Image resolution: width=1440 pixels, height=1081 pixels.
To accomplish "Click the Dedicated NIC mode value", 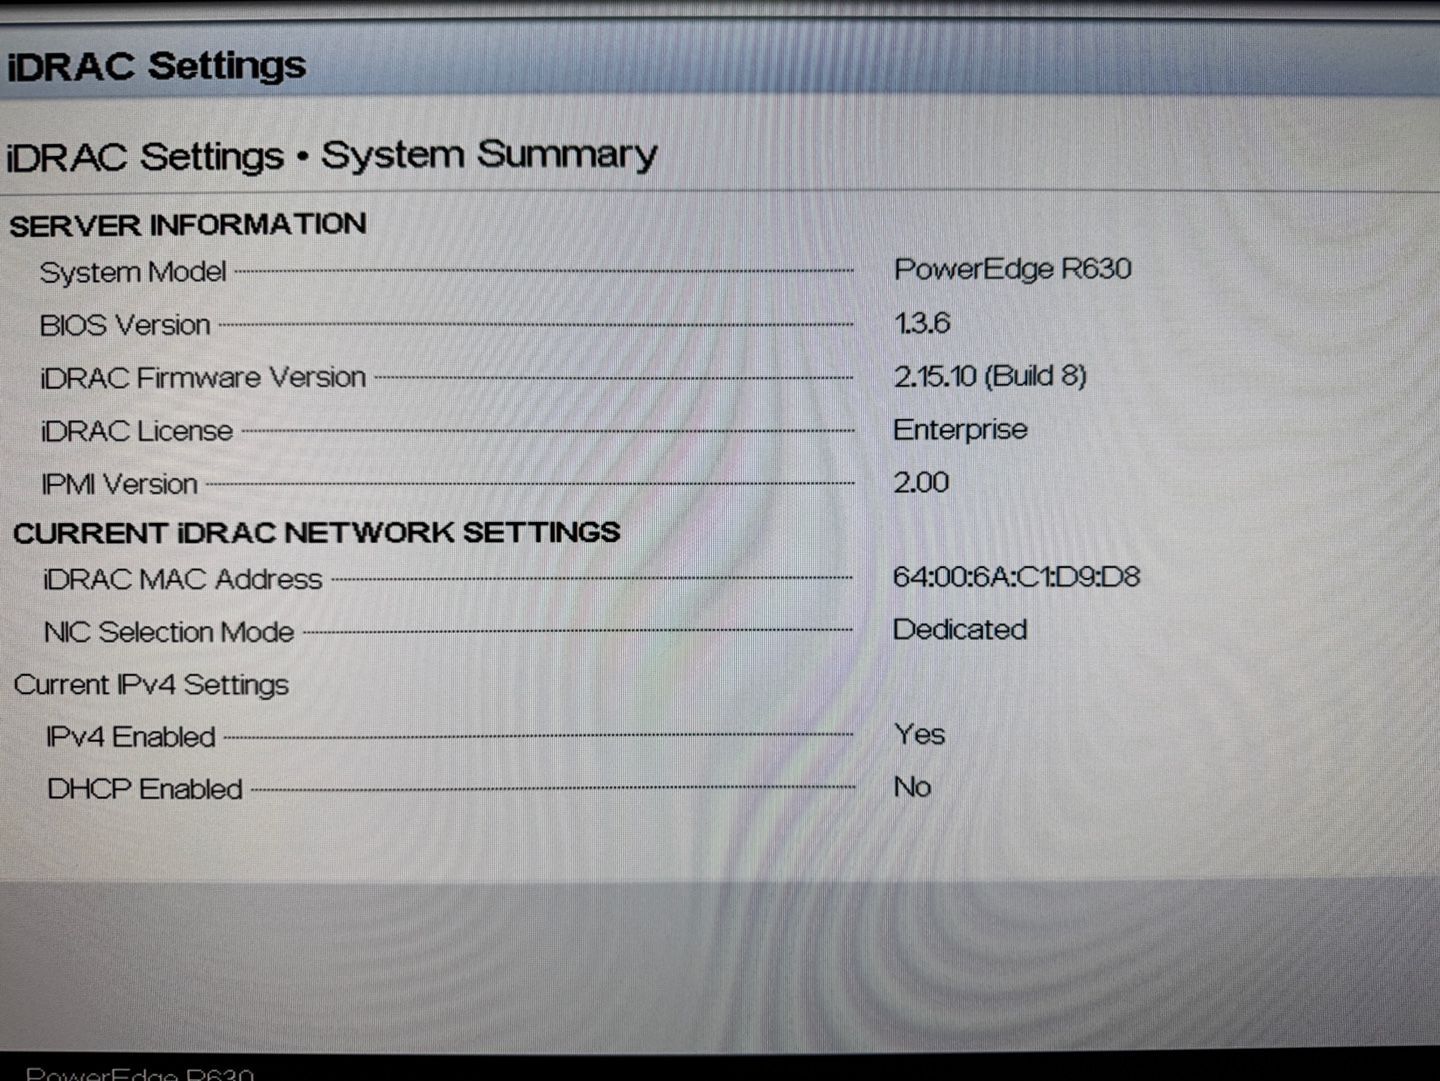I will 960,629.
